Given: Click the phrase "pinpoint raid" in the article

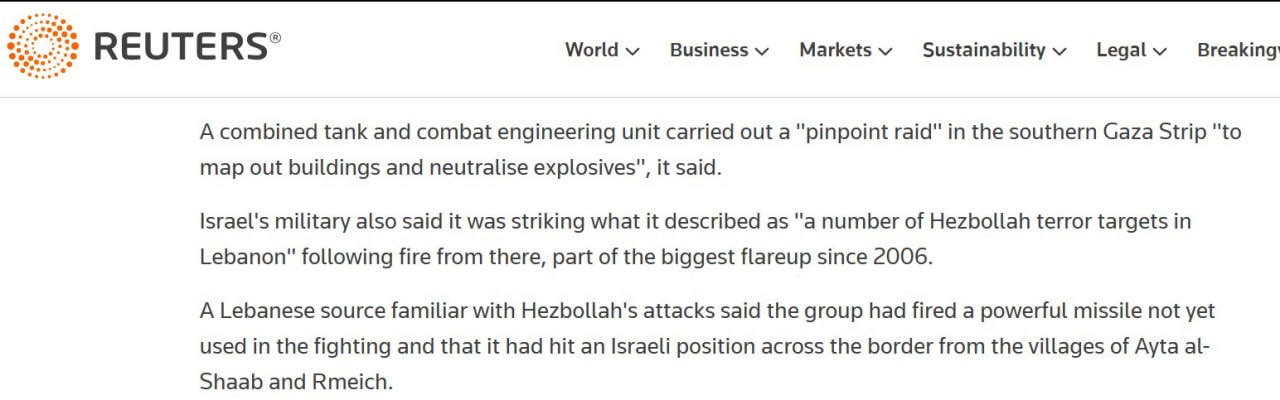Looking at the screenshot, I should [866, 132].
